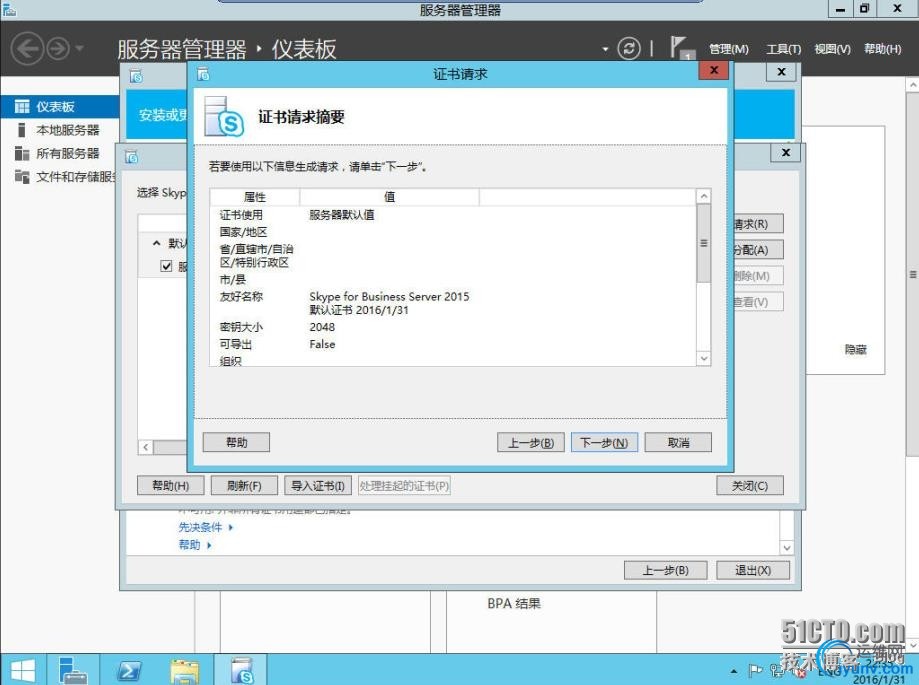
Task: Click the 证书请求 title bar icon
Action: (203, 74)
